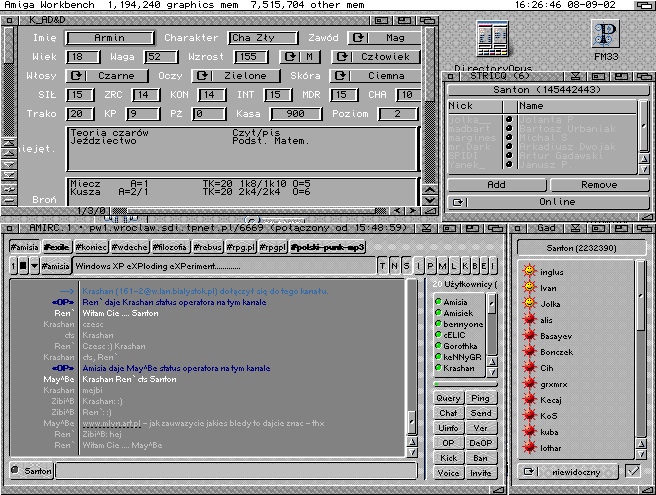Click the lowest minus icon in K_AD&D sidebar
Image resolution: width=656 pixels, height=495 pixels.
8,200
